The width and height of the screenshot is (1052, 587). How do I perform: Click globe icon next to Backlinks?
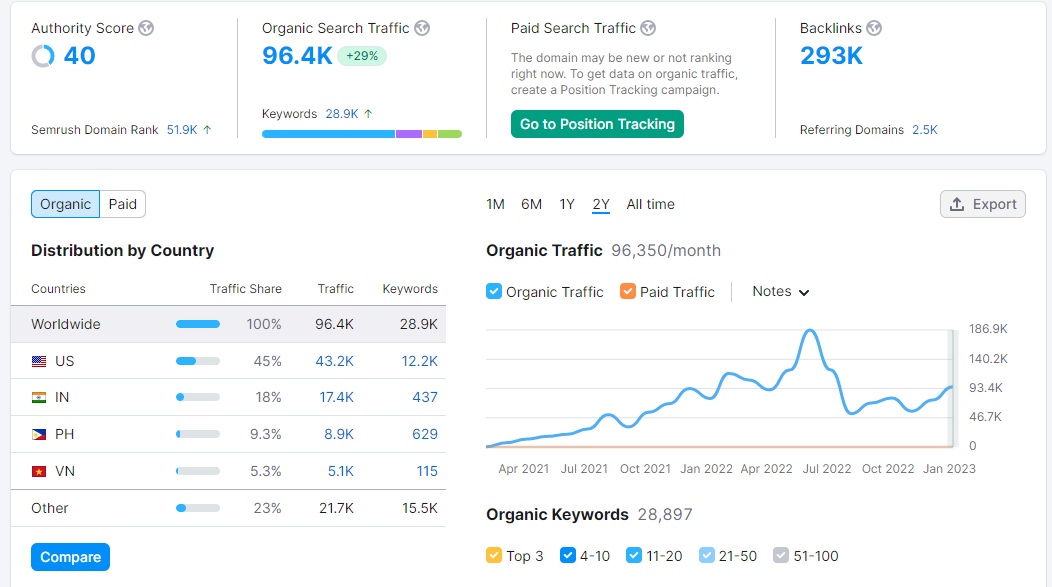coord(874,28)
